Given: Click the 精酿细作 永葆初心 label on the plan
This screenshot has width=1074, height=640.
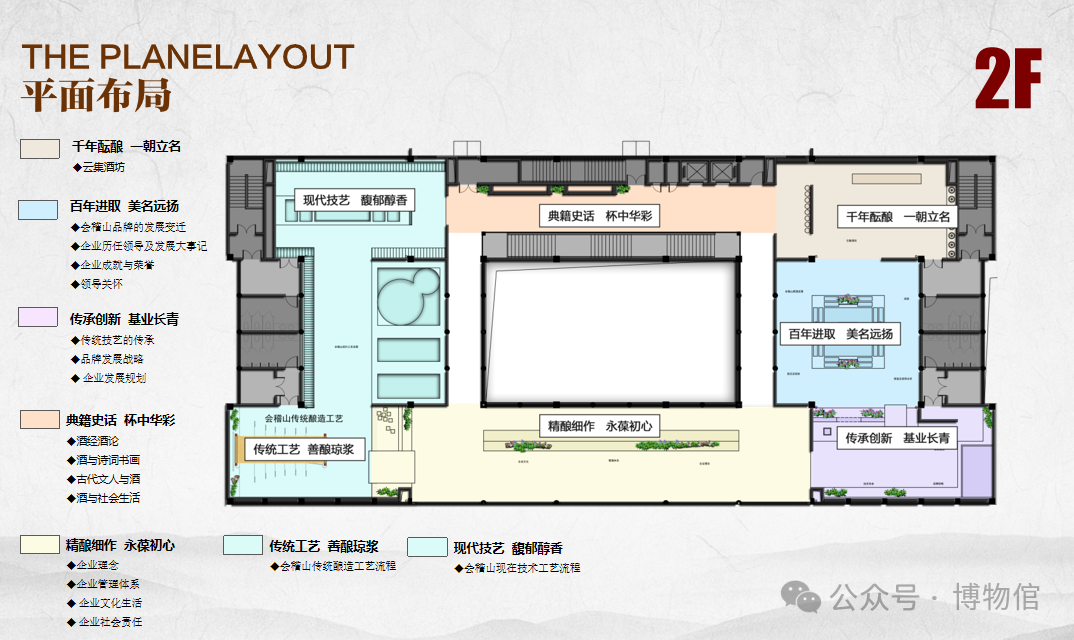Looking at the screenshot, I should point(599,426).
